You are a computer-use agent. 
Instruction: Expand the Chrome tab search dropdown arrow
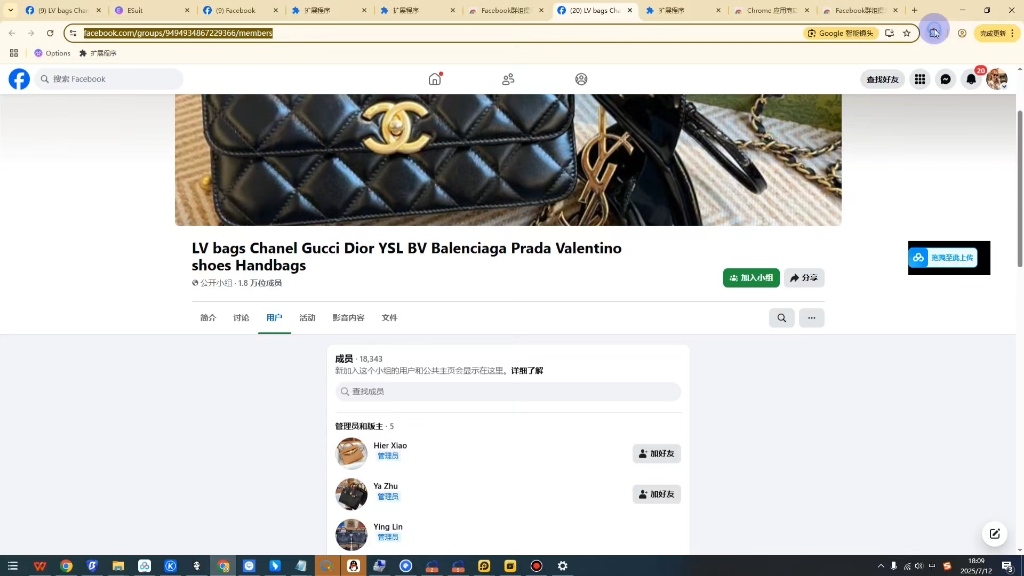[x=10, y=10]
